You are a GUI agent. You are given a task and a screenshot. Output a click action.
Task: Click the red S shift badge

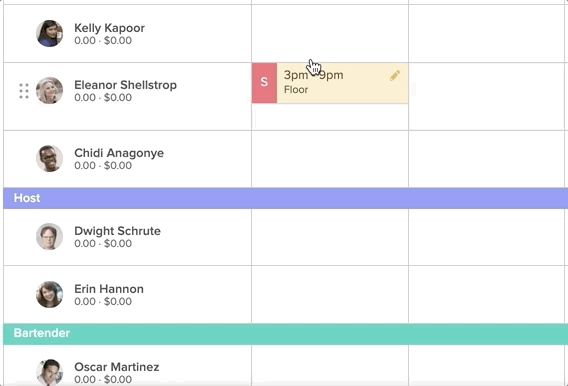(264, 83)
